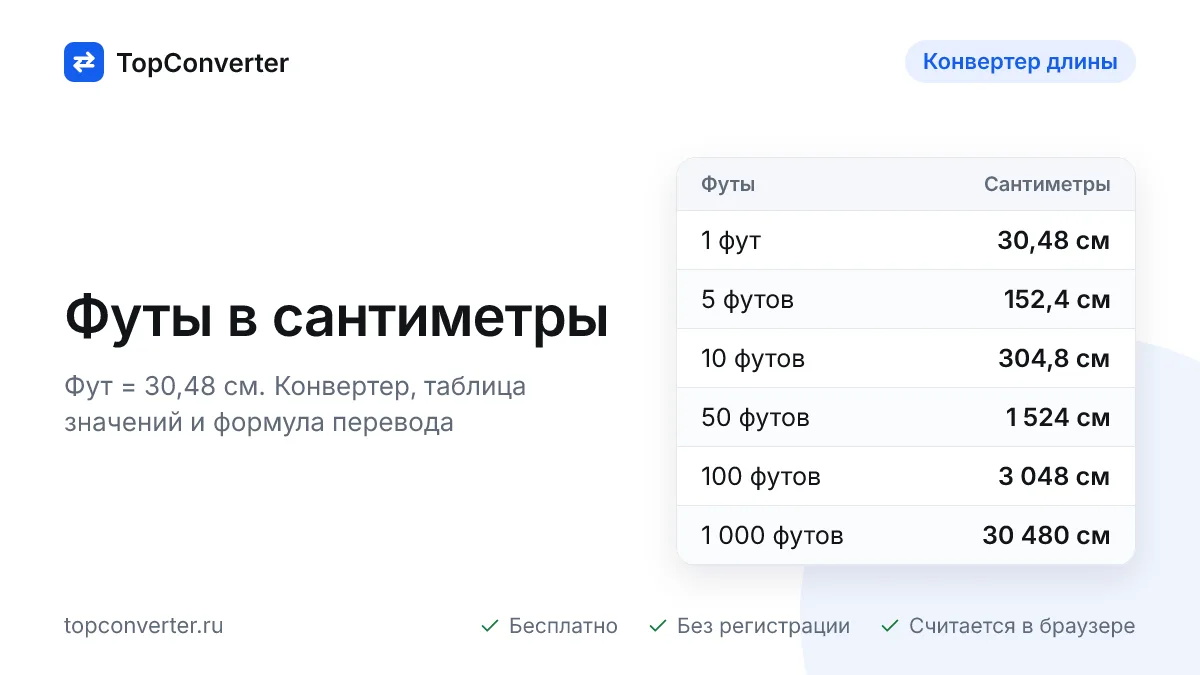This screenshot has width=1200, height=675.
Task: Click the checkmark icon beside Без регистрации
Action: click(x=658, y=626)
